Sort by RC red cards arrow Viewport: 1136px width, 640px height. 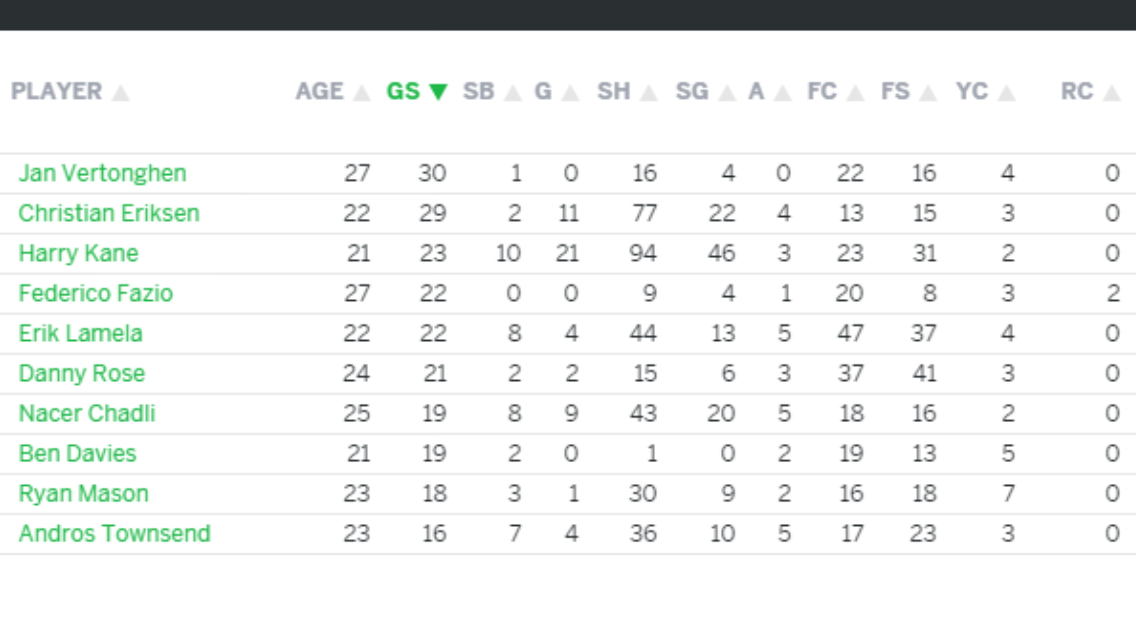(x=1112, y=93)
